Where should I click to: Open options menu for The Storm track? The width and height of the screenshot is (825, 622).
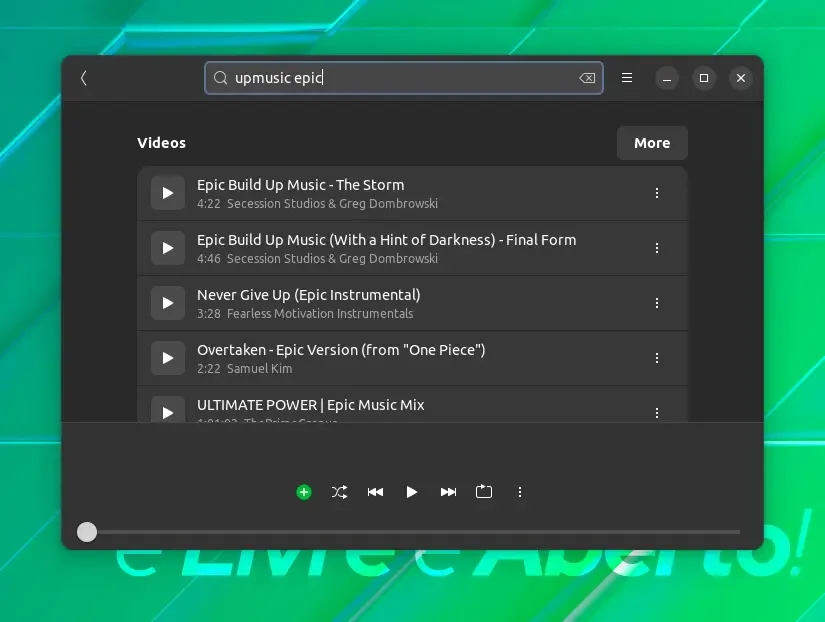(657, 193)
